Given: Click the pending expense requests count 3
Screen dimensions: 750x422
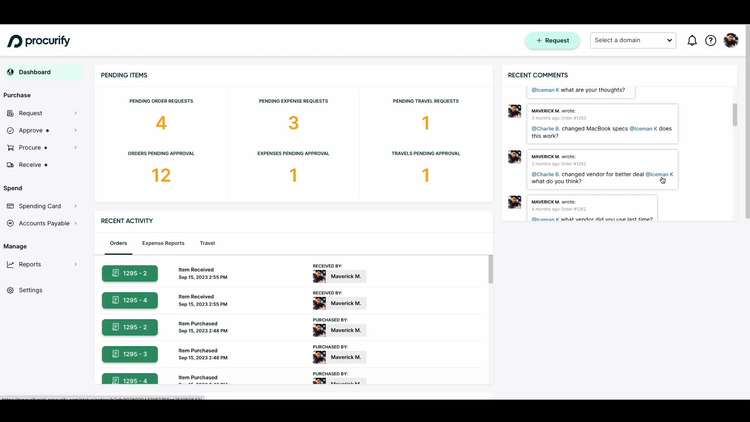Looking at the screenshot, I should (293, 123).
